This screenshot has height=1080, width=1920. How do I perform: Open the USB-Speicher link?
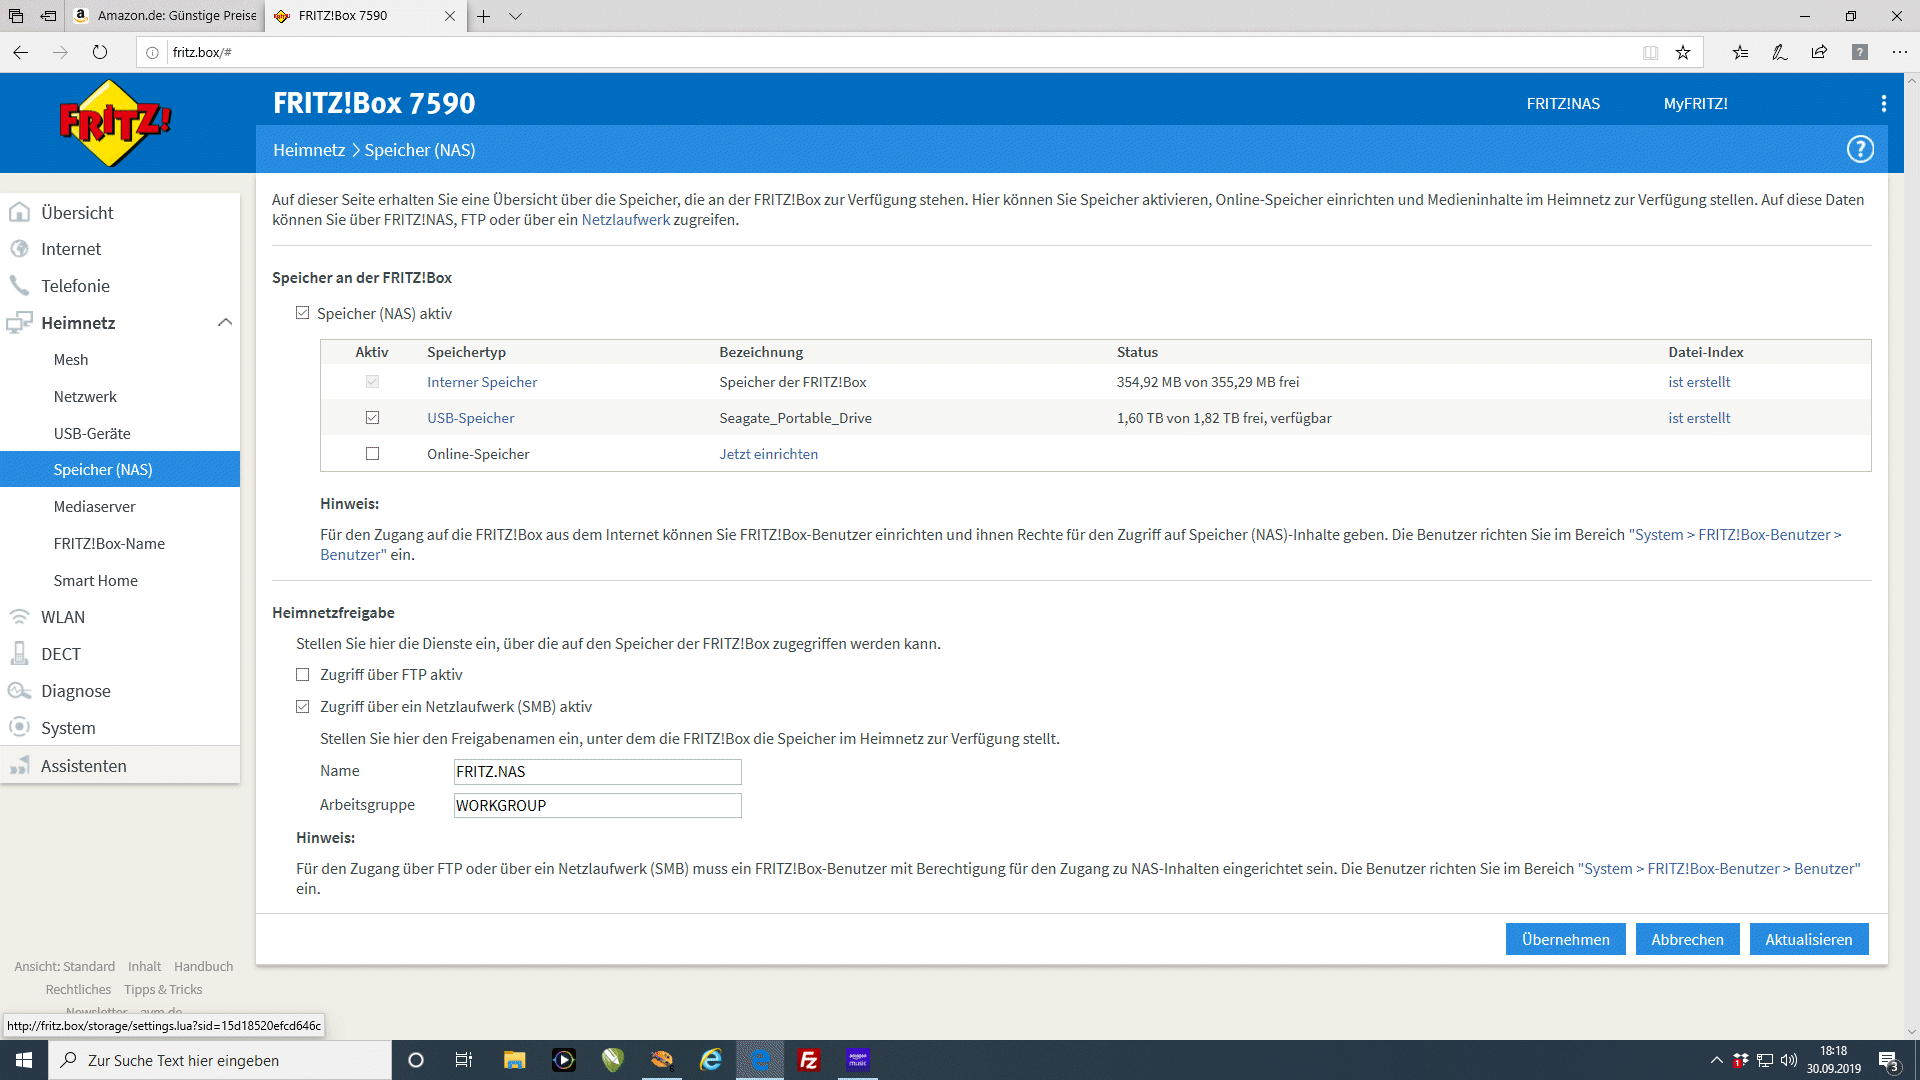[x=470, y=418]
